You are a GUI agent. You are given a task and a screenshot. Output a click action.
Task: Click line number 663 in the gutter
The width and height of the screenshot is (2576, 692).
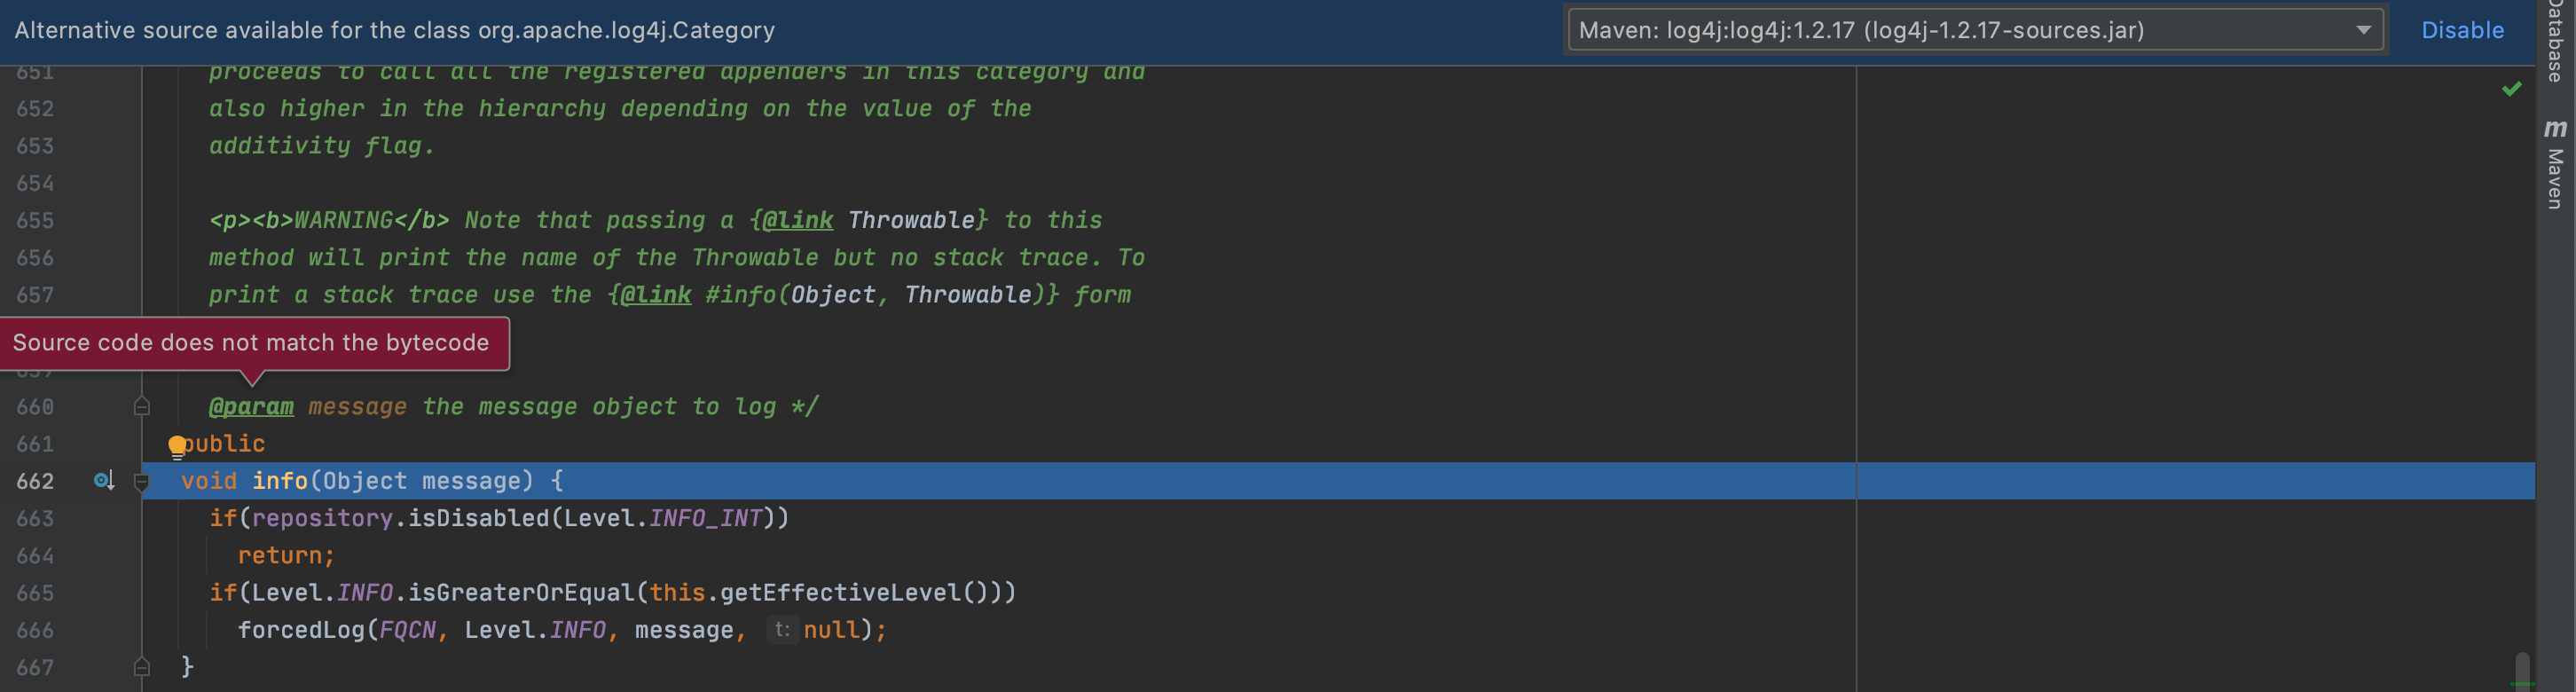tap(35, 518)
